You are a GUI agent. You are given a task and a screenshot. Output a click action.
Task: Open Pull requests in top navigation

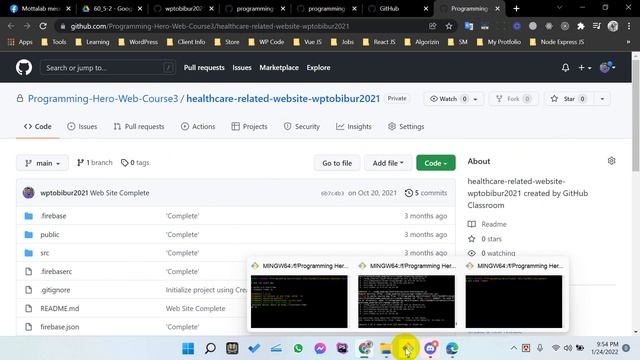pyautogui.click(x=204, y=68)
